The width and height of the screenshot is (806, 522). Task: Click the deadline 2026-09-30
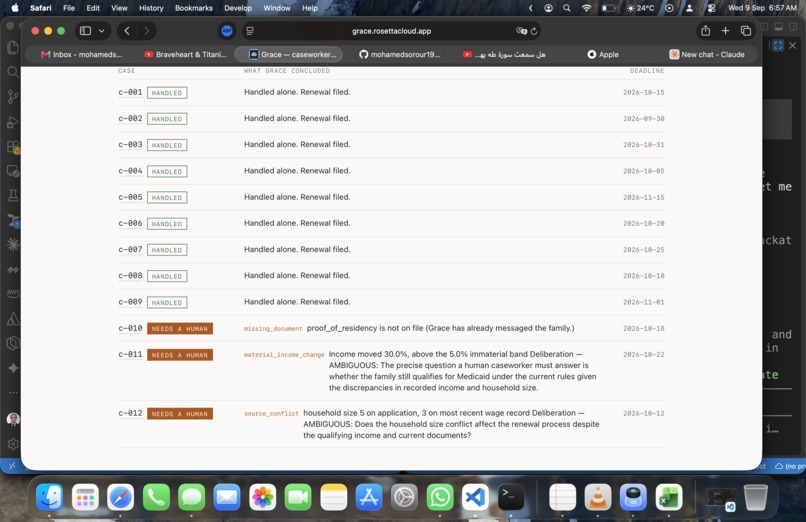tap(644, 119)
